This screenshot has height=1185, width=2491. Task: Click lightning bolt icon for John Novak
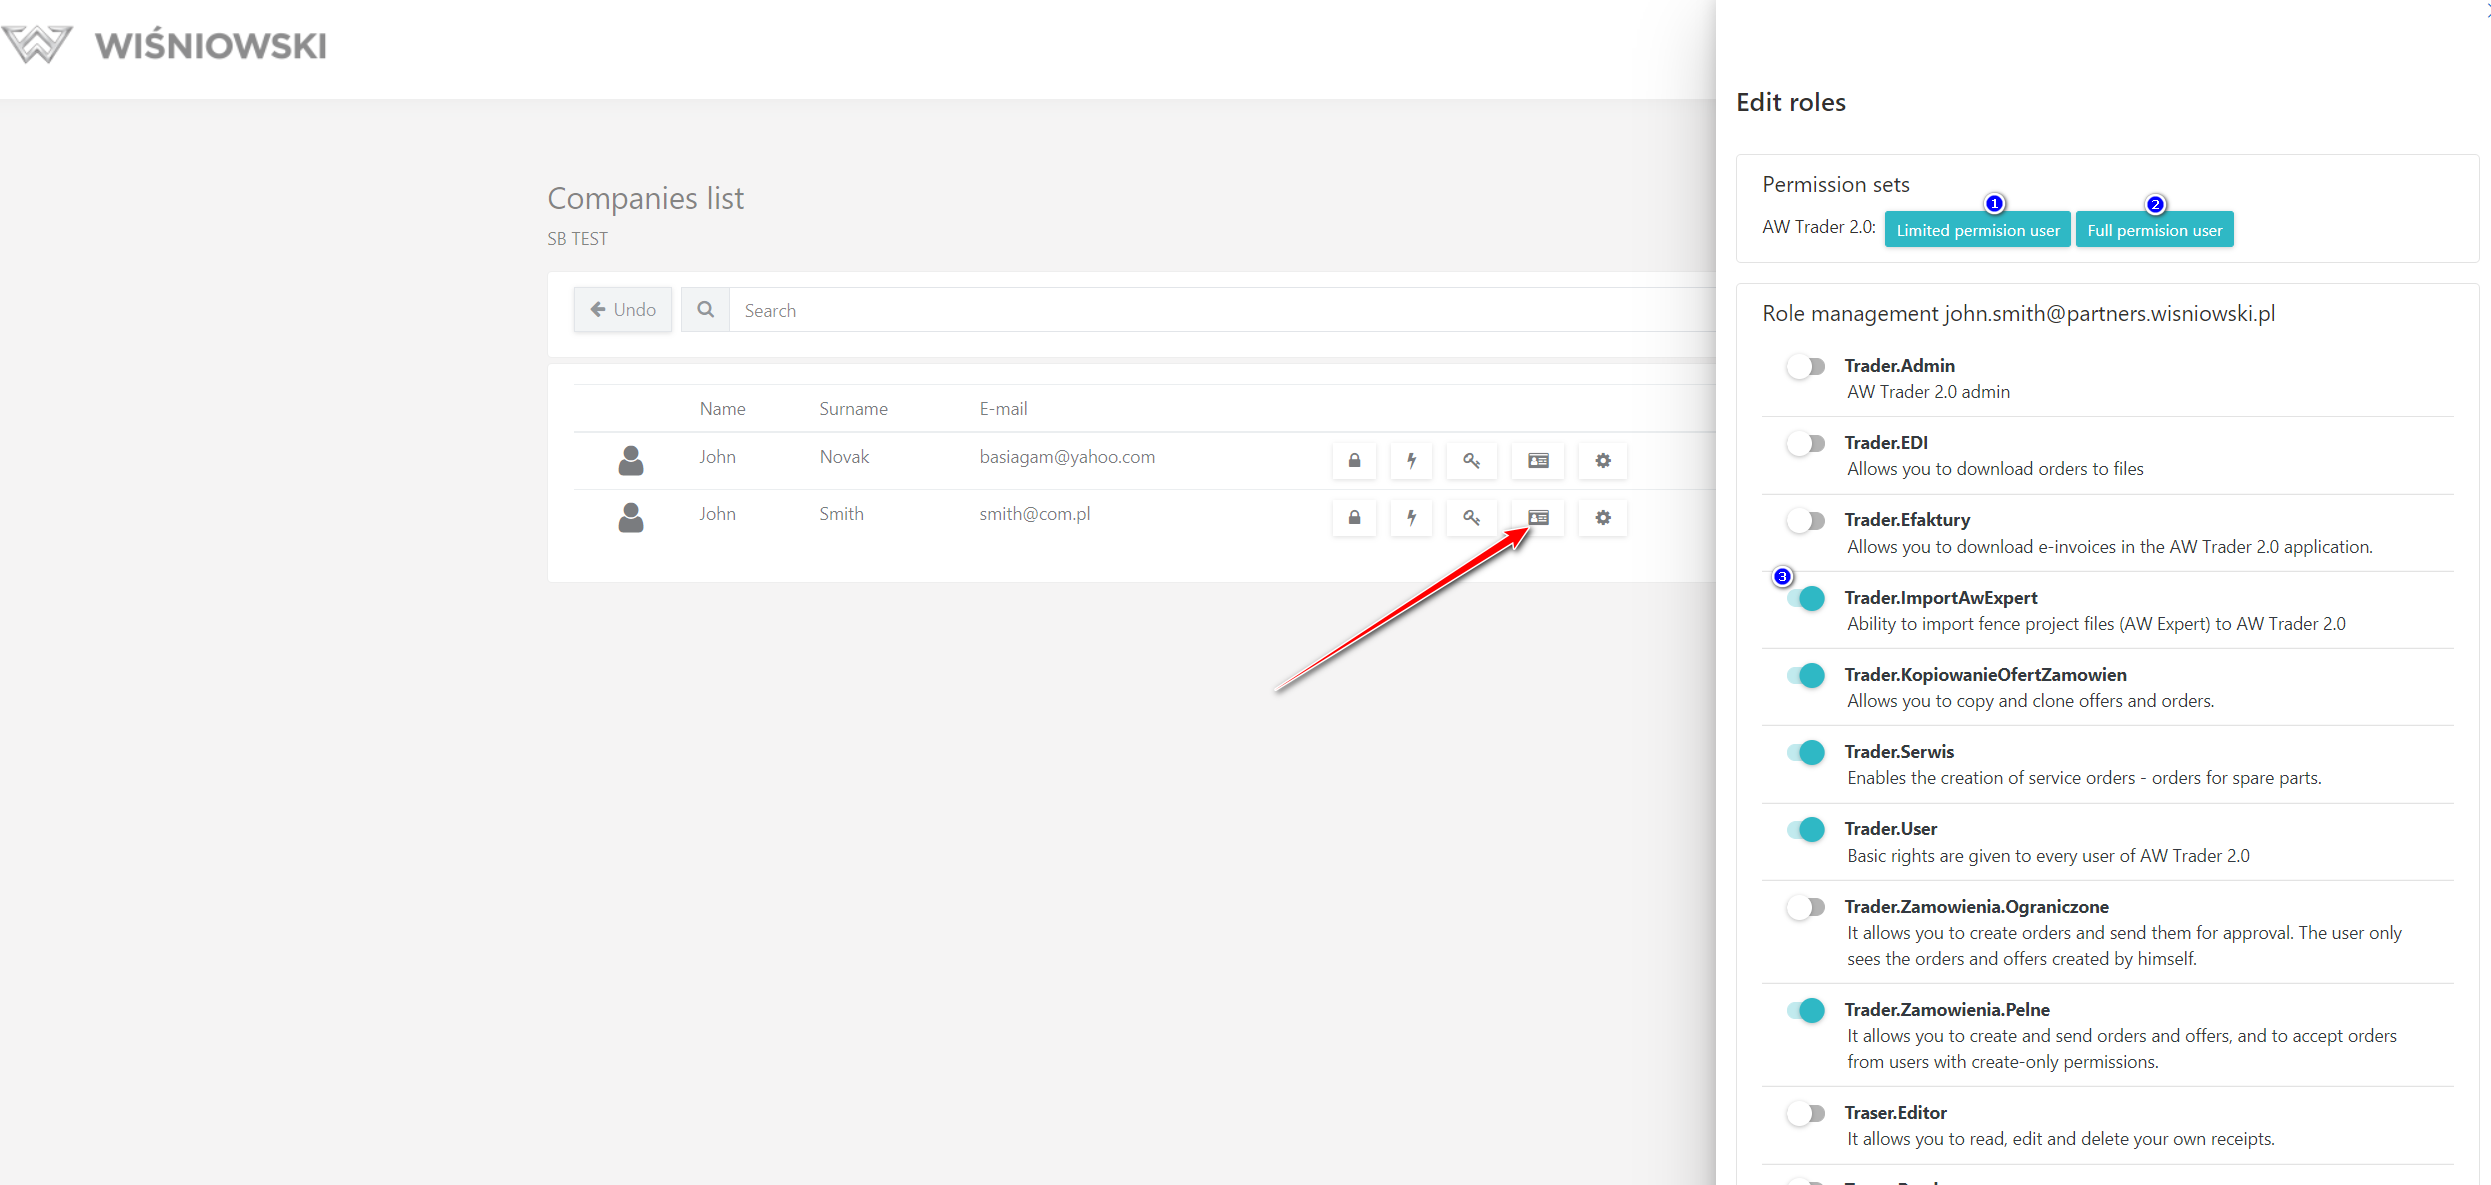(1411, 461)
